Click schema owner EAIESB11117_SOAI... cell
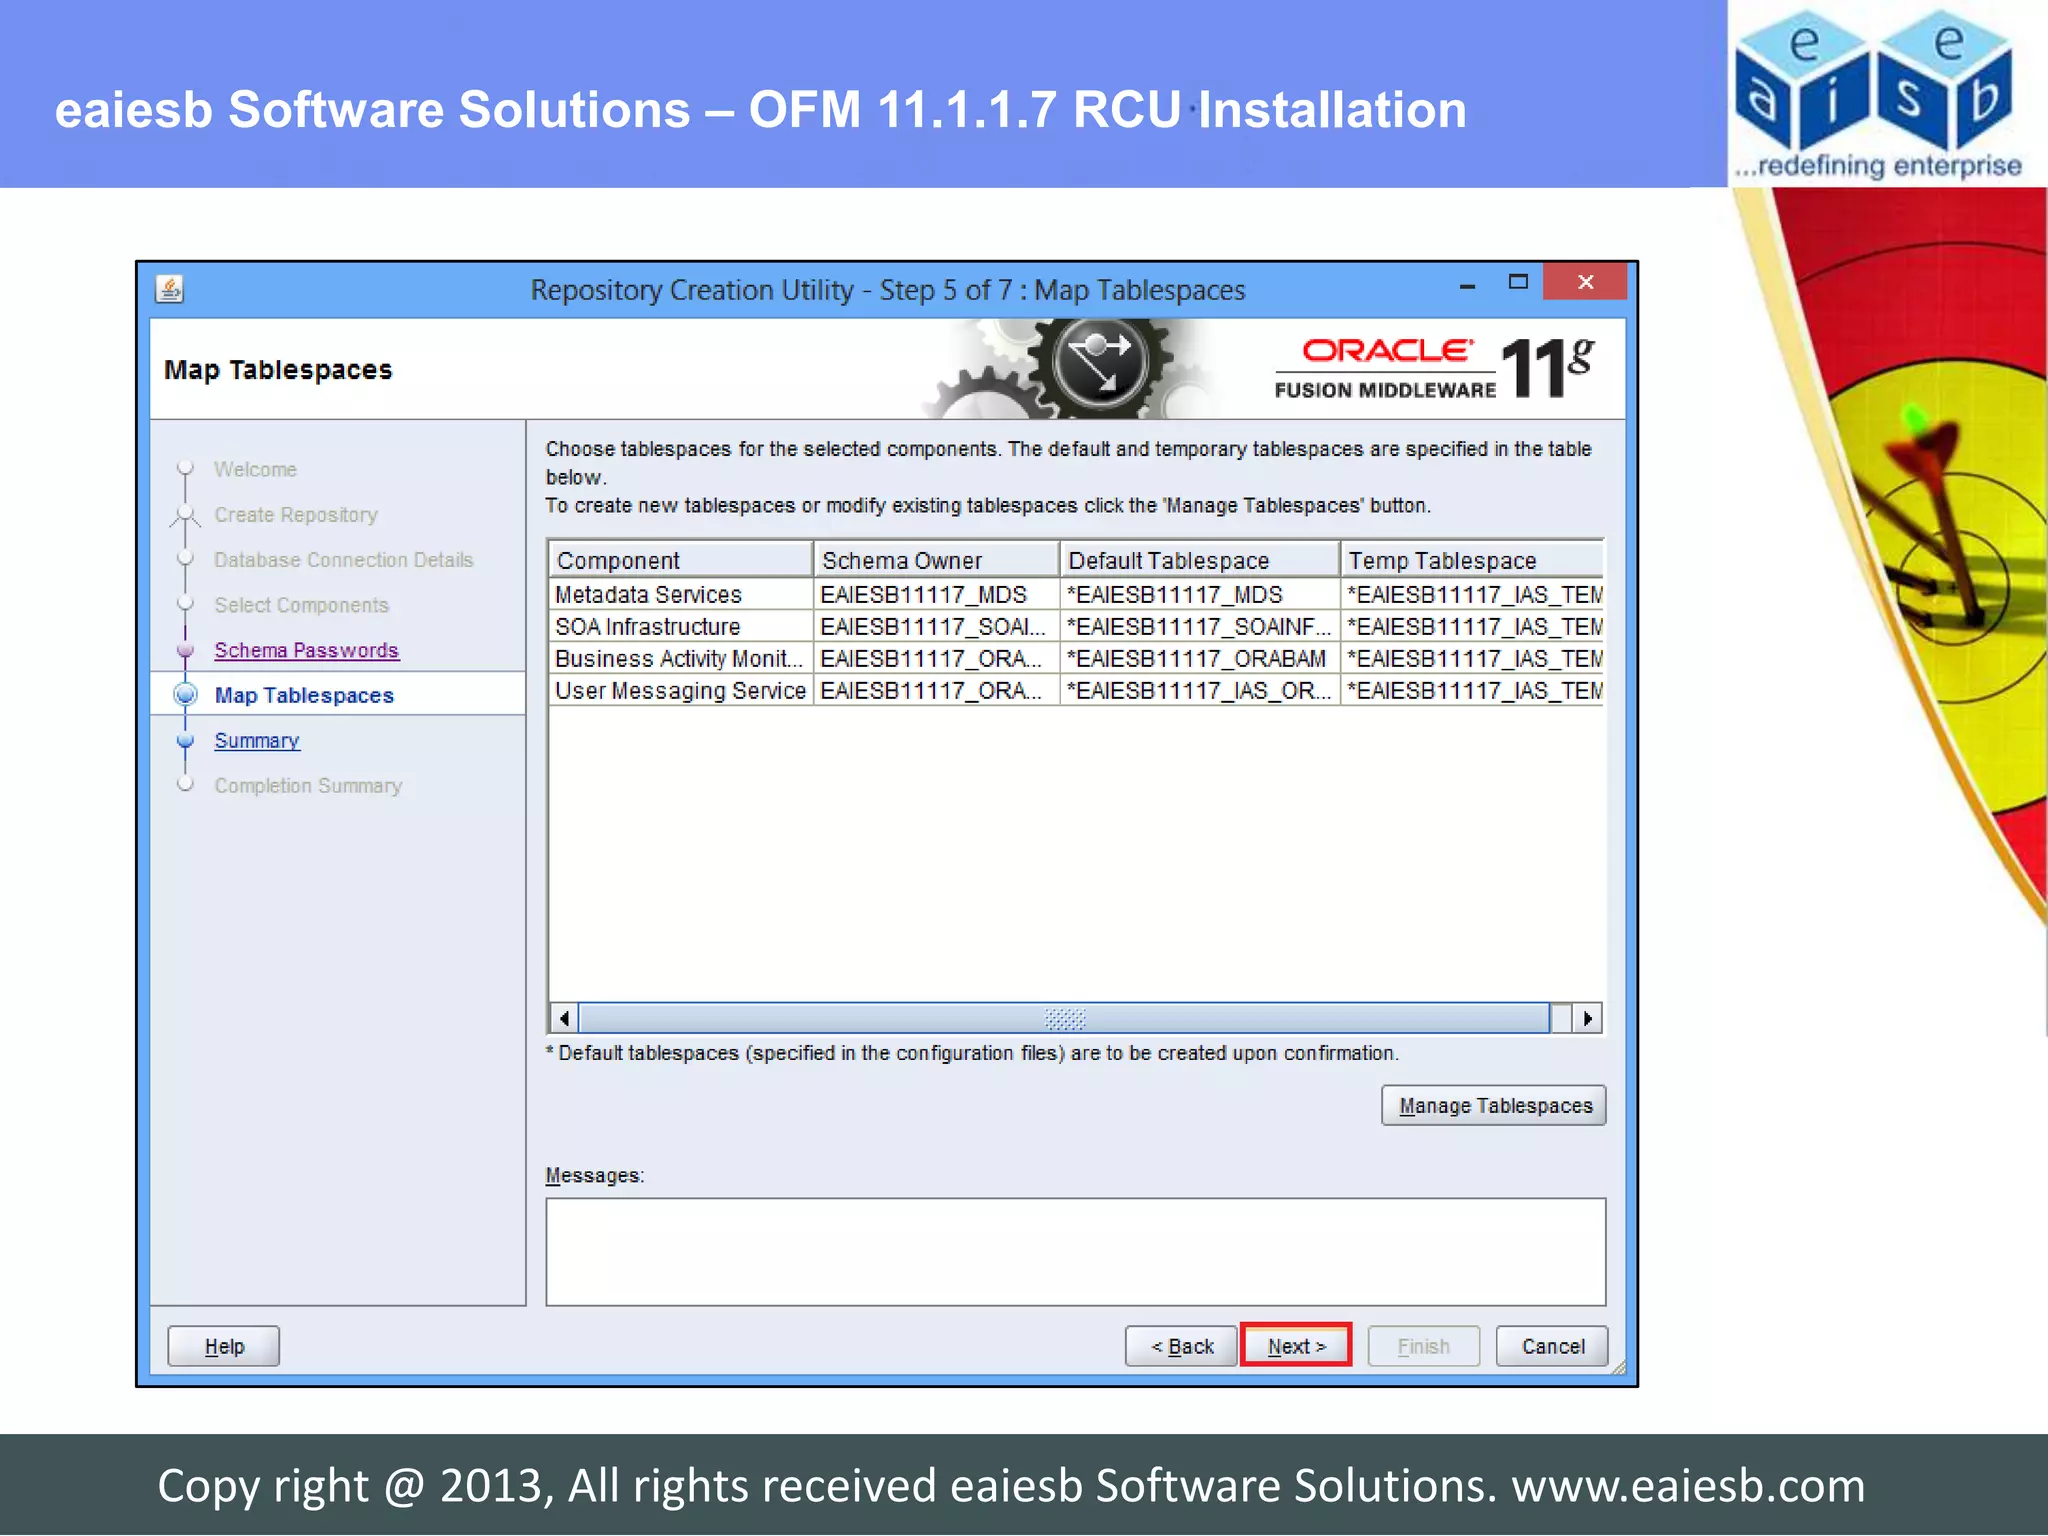Screen dimensions: 2048x1536 click(x=937, y=627)
